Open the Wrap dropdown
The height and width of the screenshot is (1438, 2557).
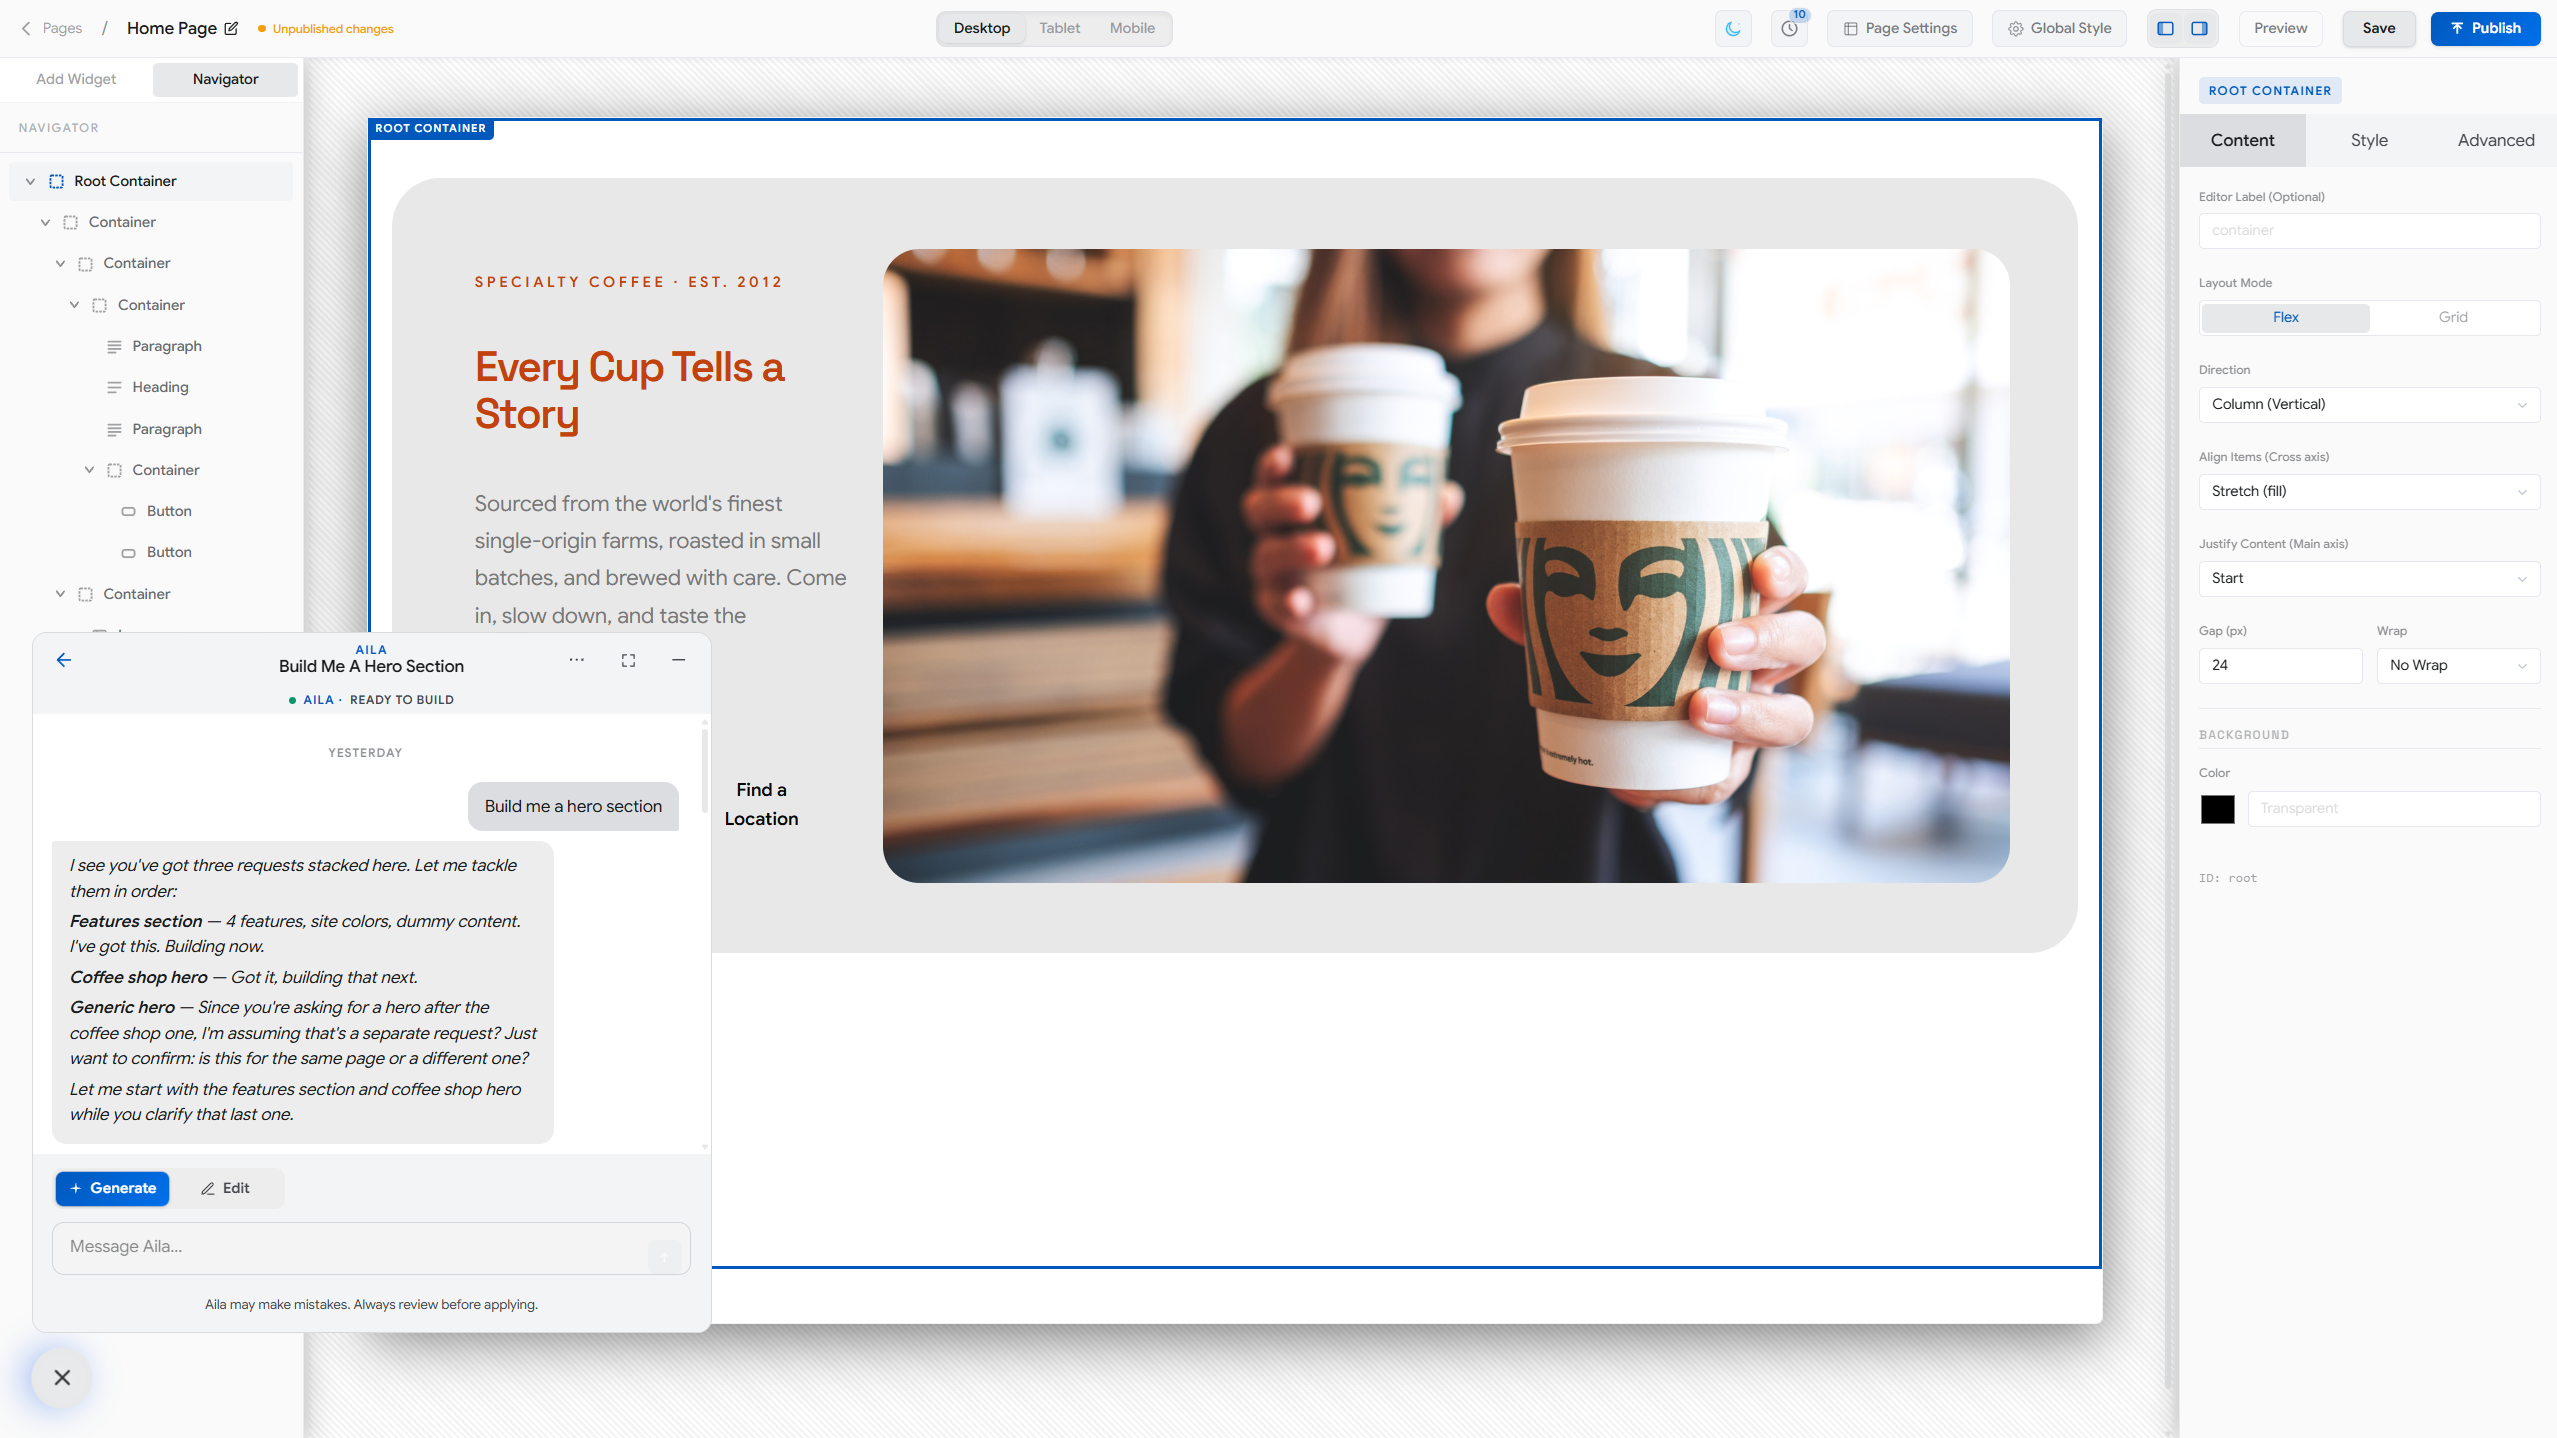pyautogui.click(x=2457, y=665)
